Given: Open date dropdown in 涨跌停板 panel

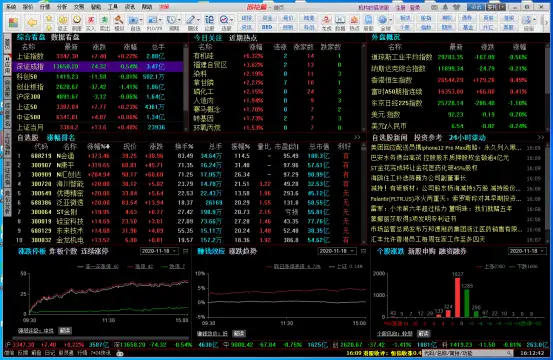Looking at the screenshot, I should [160, 251].
